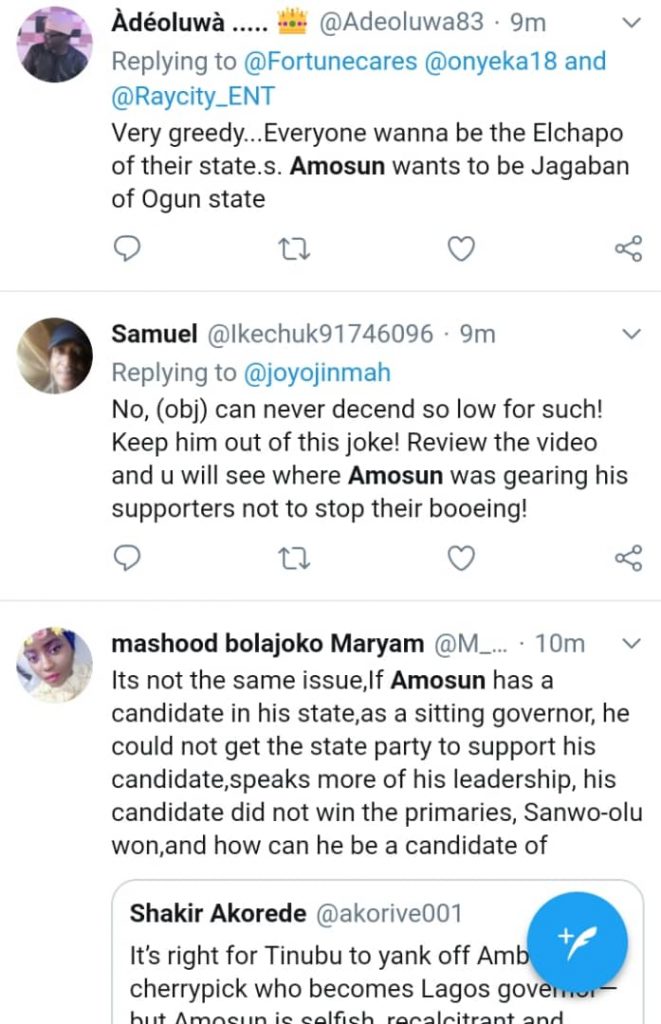Like Adéoluwà's tweet about Amosun
The image size is (661, 1024).
460,248
